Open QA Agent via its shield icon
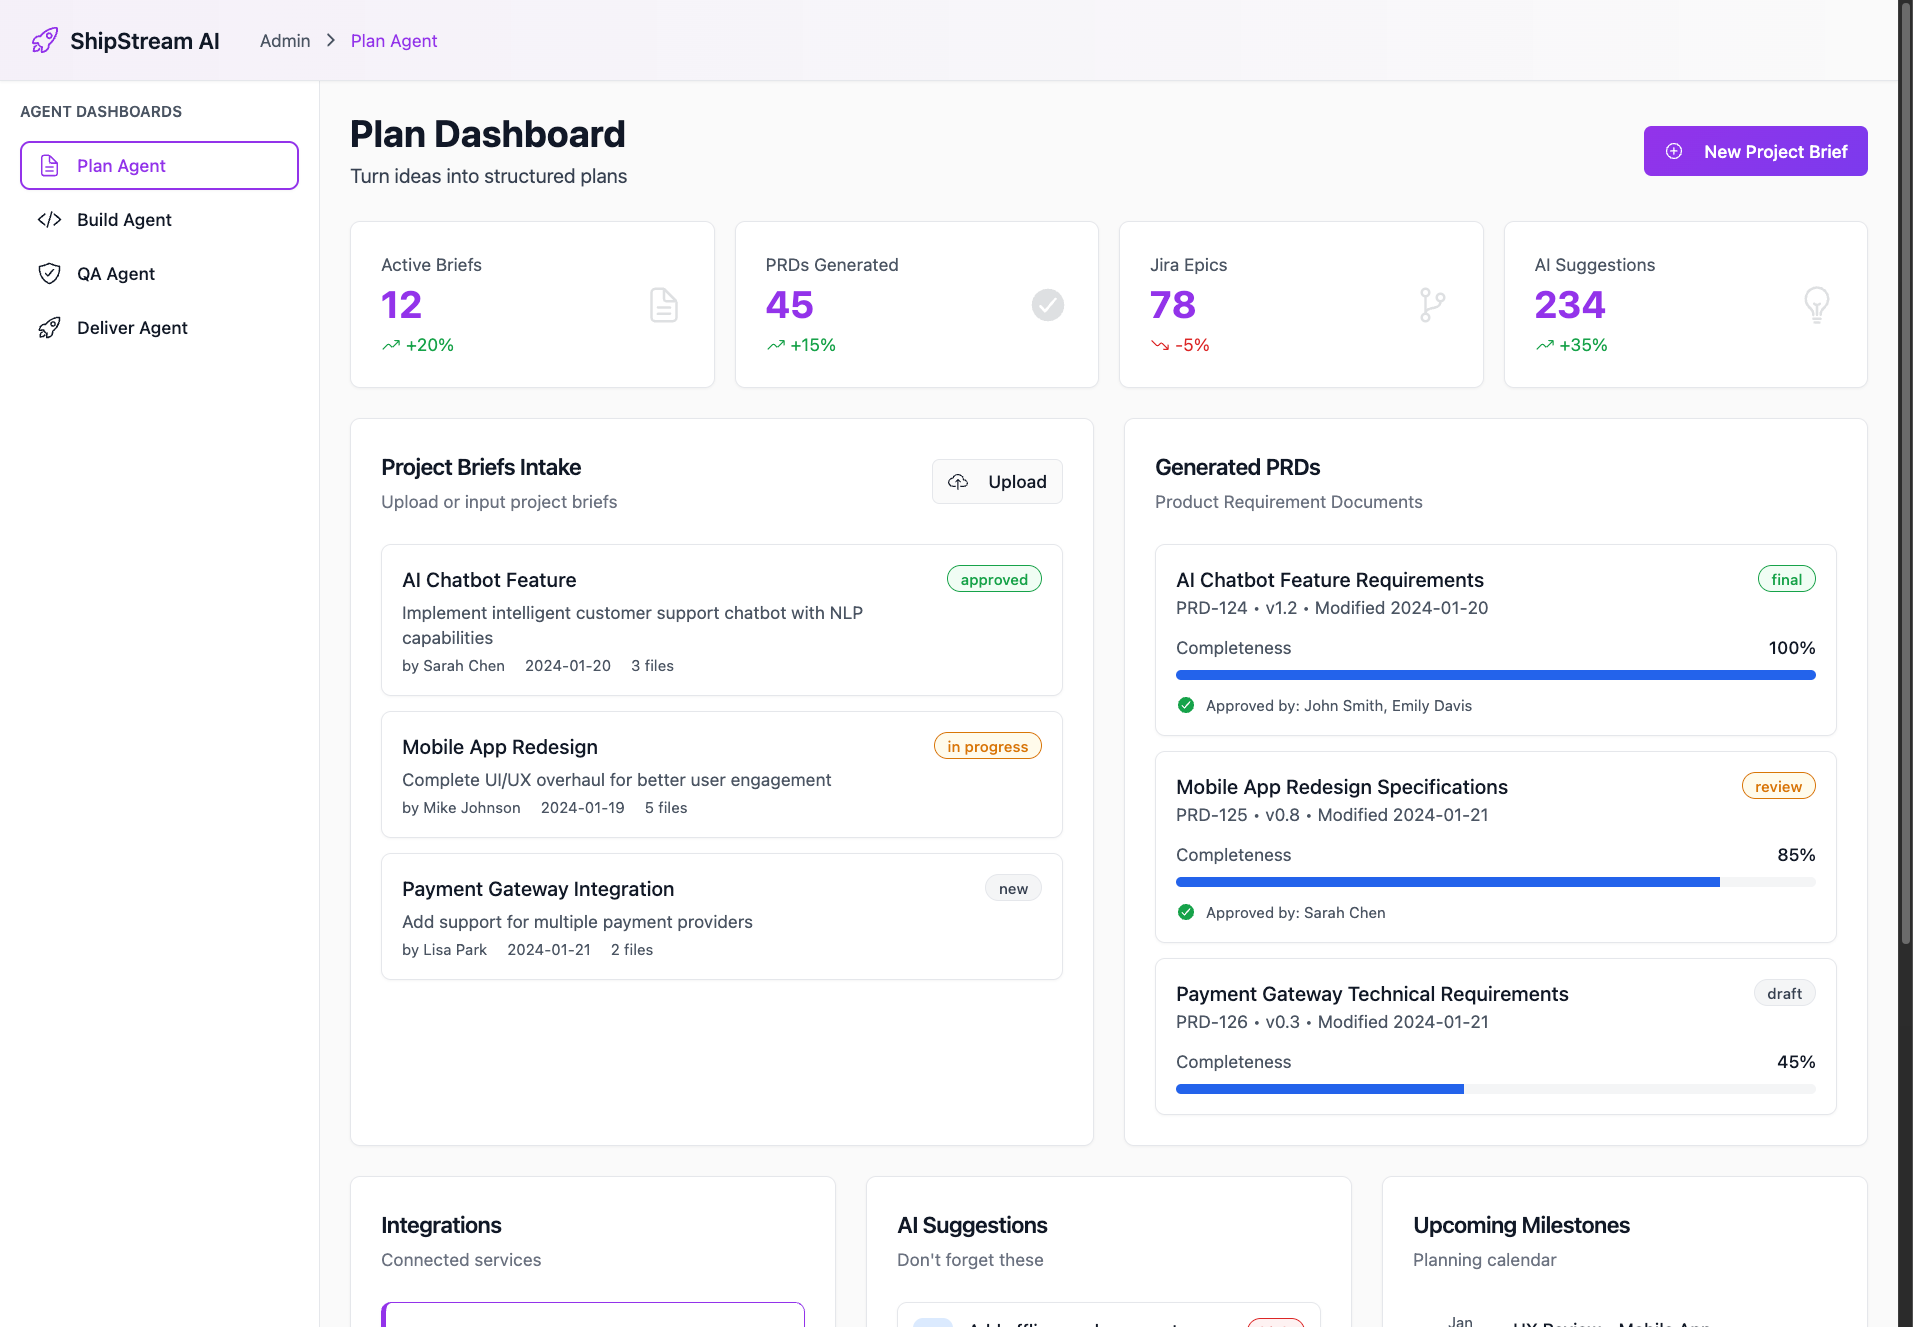Viewport: 1913px width, 1327px height. [50, 273]
